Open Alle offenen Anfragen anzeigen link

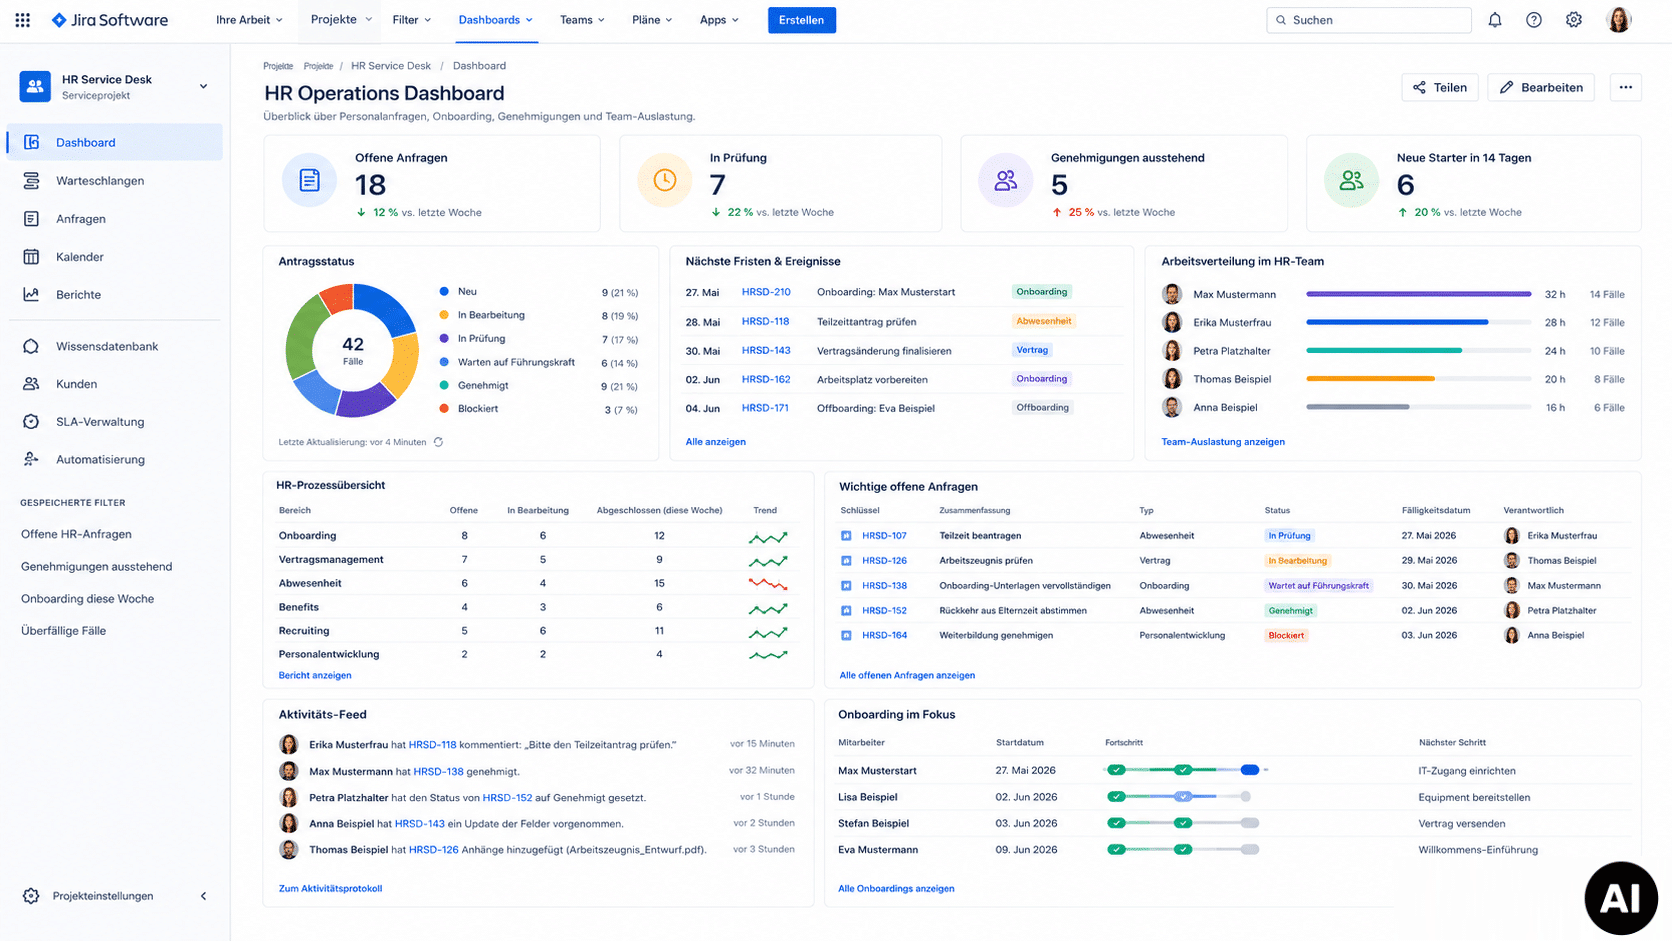[x=907, y=676]
